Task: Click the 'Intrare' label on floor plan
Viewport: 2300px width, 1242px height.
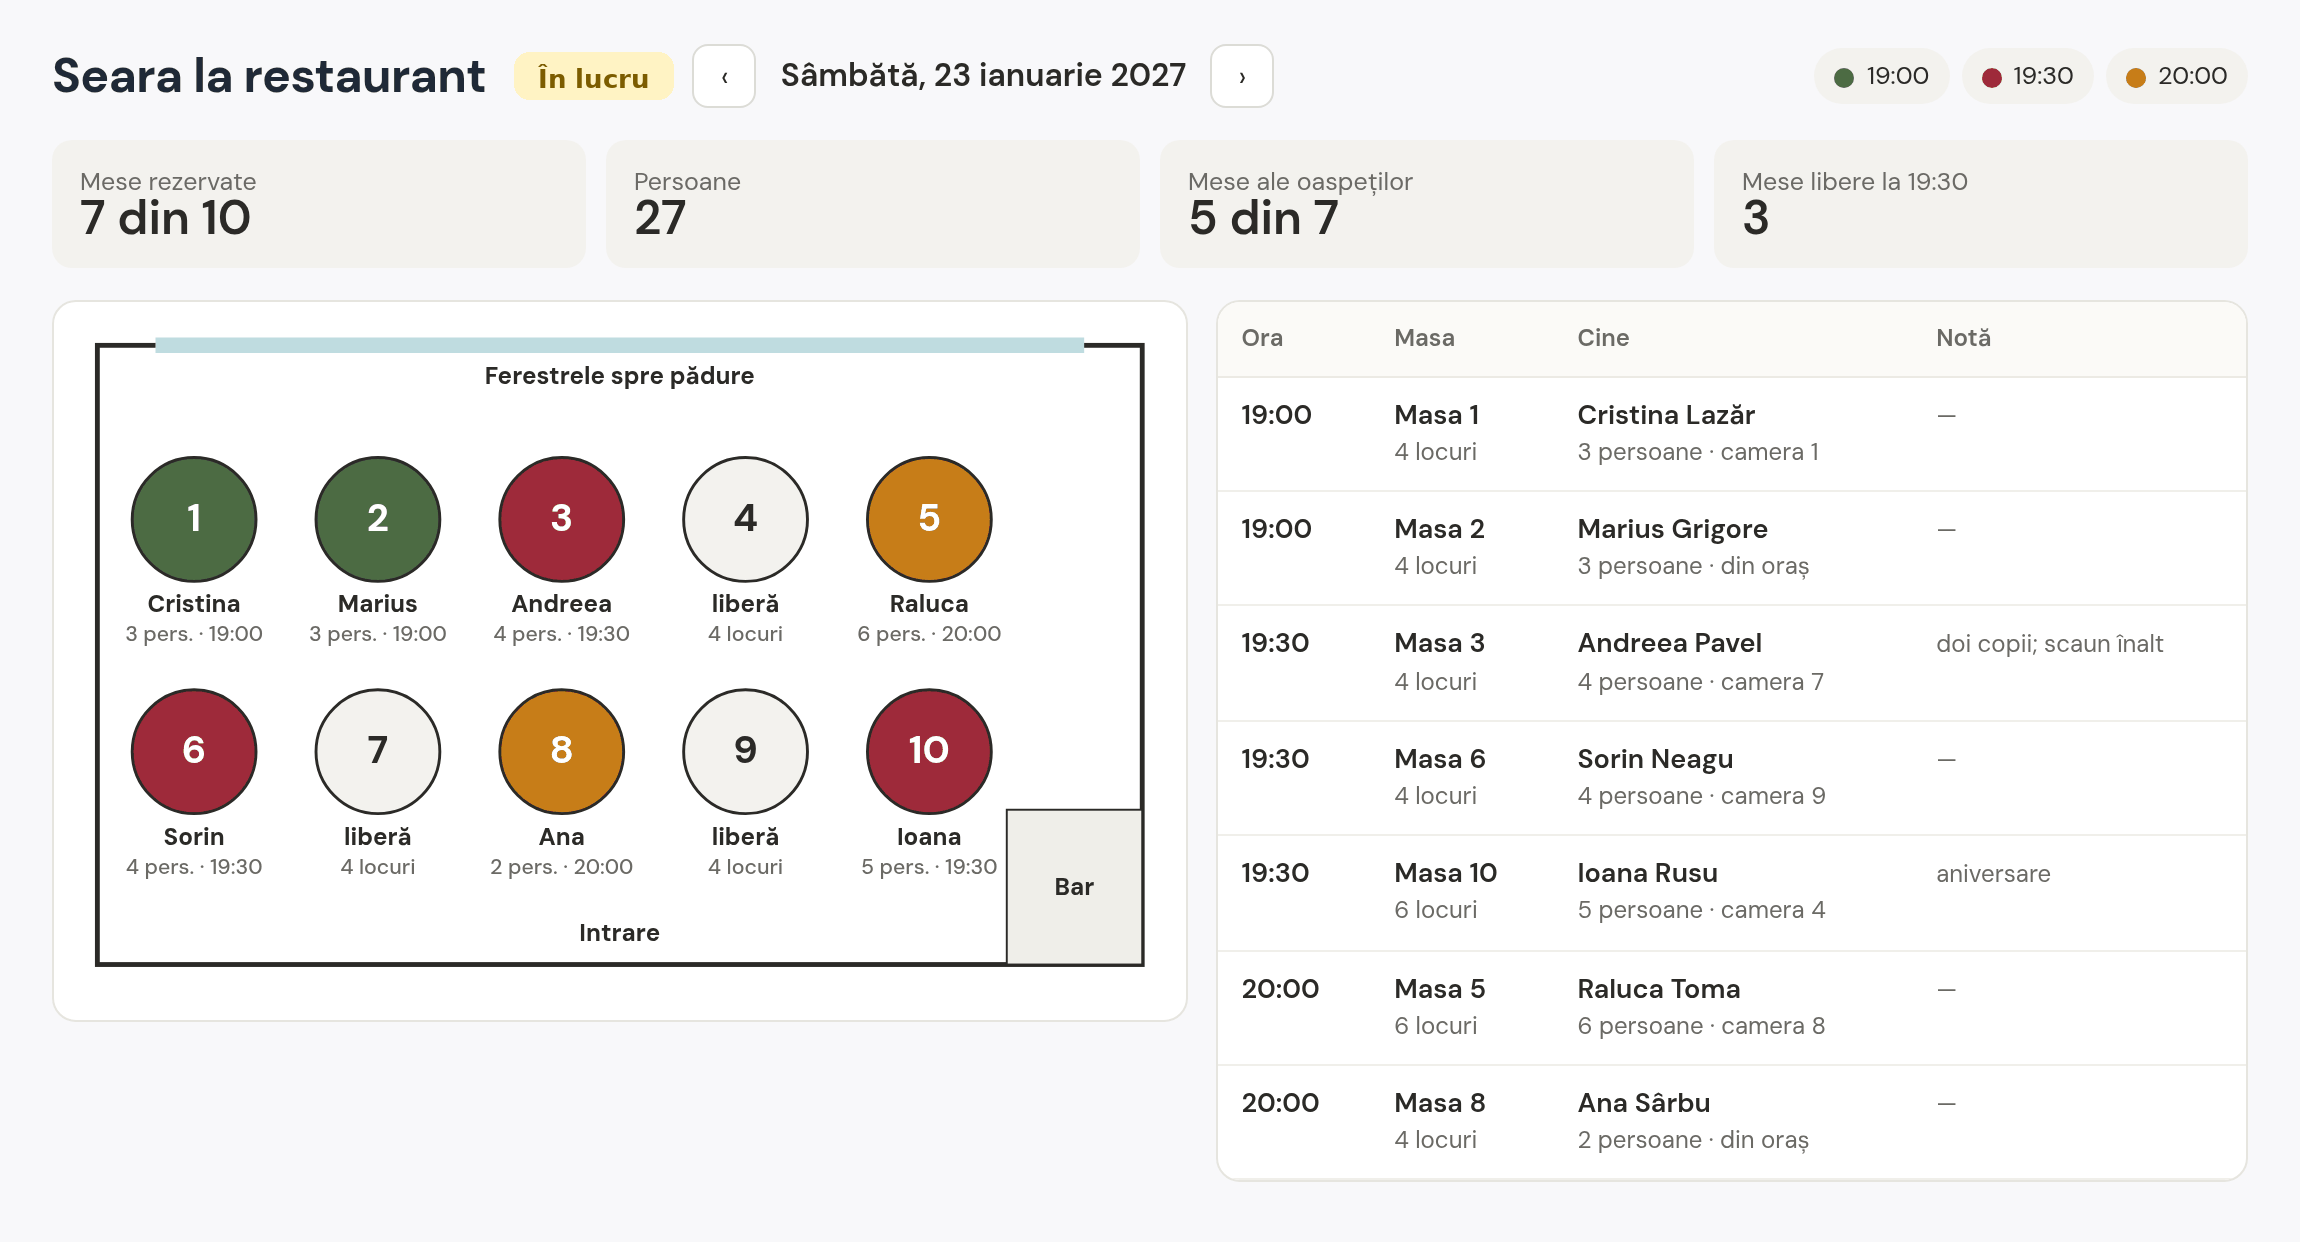Action: (x=619, y=933)
